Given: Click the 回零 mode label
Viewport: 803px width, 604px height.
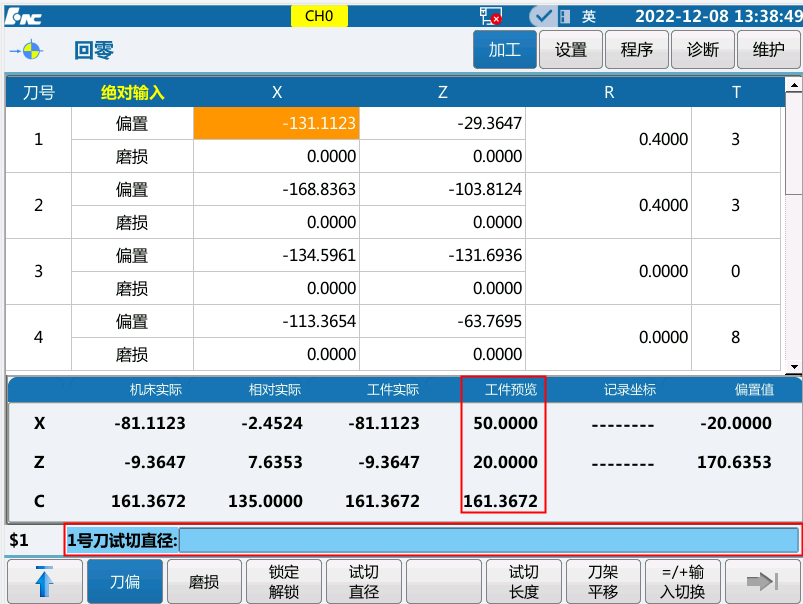Looking at the screenshot, I should point(94,51).
